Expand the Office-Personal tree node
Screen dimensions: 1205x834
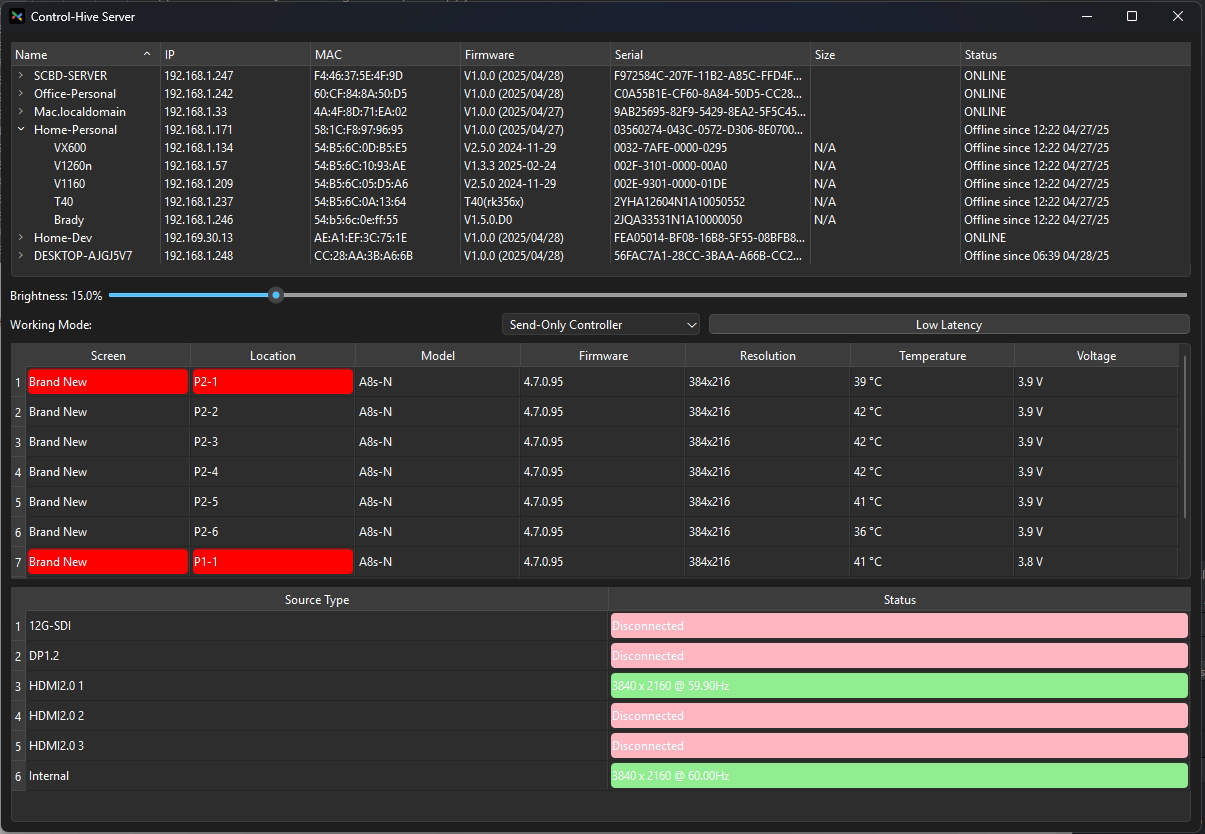coord(21,94)
